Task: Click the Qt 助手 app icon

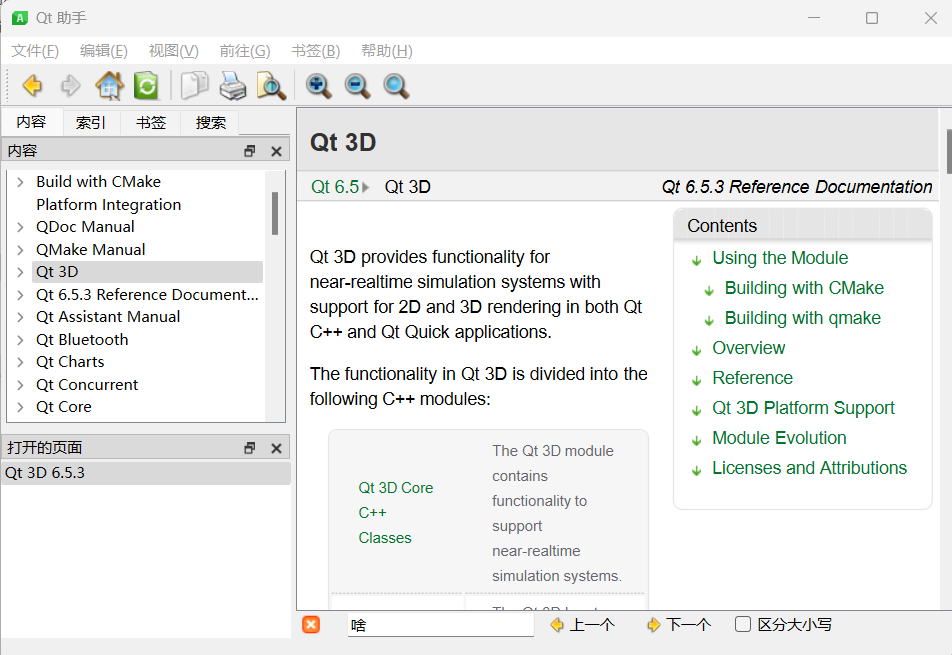Action: click(x=20, y=18)
